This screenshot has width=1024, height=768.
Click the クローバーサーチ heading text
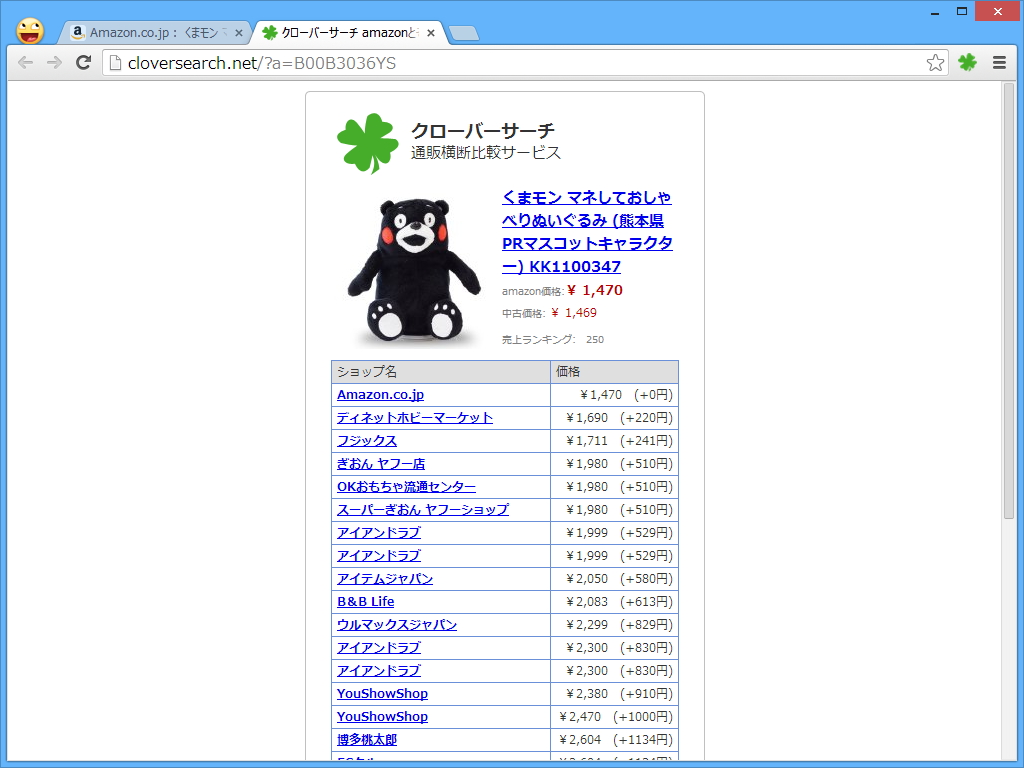point(483,130)
